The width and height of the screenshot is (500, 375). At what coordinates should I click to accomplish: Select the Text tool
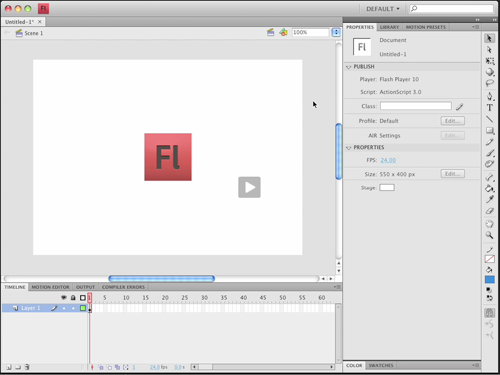pyautogui.click(x=489, y=108)
